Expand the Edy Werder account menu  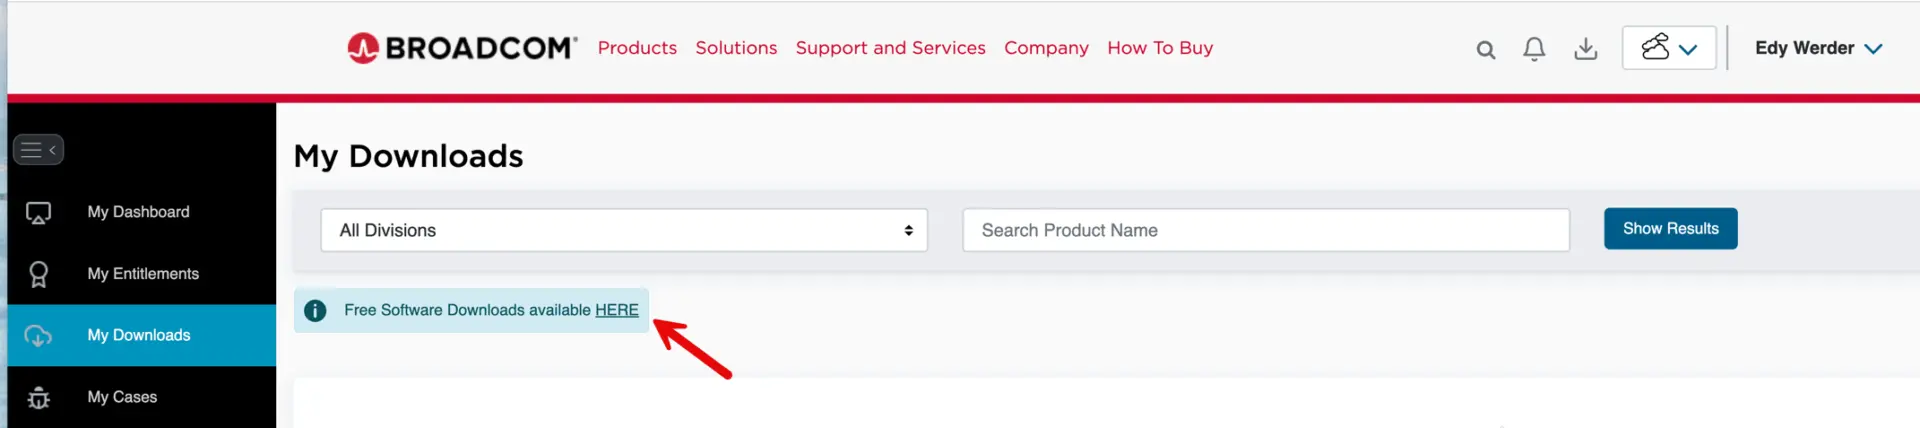point(1818,48)
